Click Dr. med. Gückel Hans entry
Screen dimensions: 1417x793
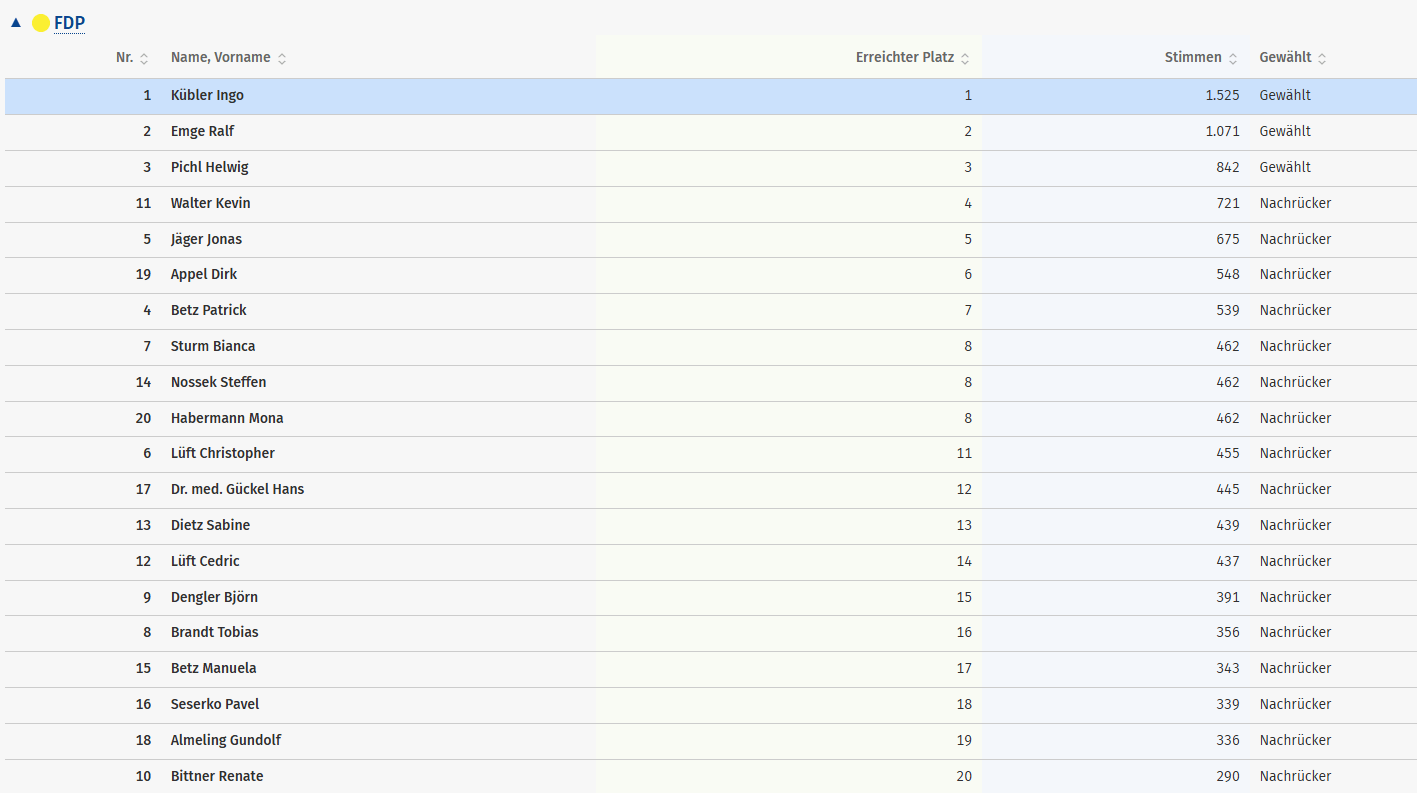click(237, 490)
